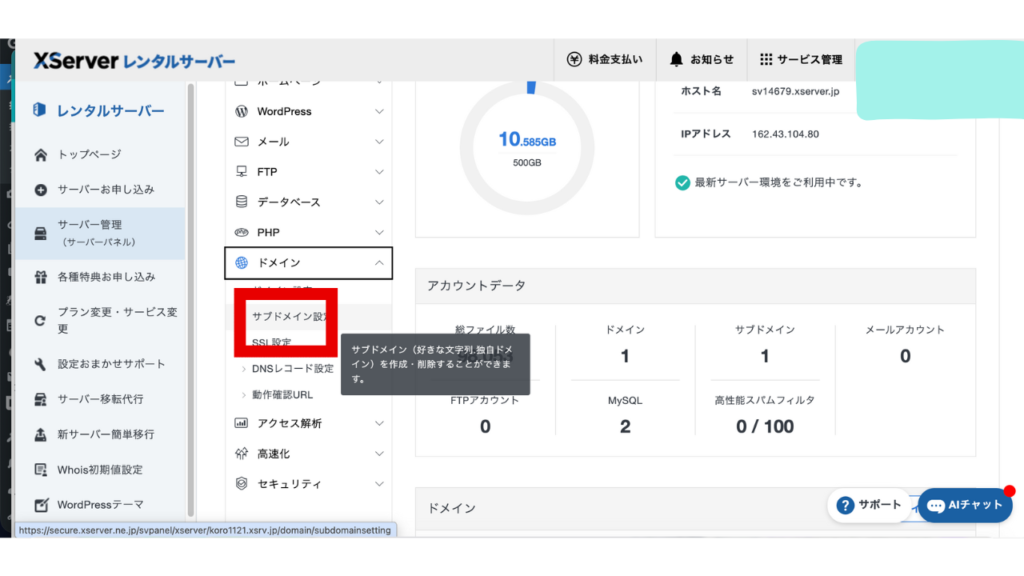Open notifications bell icon
Image resolution: width=1024 pixels, height=576 pixels.
coord(677,59)
